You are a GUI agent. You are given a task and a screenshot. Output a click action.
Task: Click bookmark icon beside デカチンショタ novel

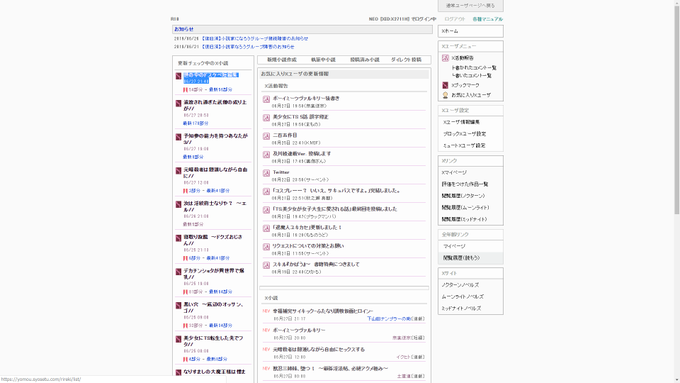click(178, 272)
